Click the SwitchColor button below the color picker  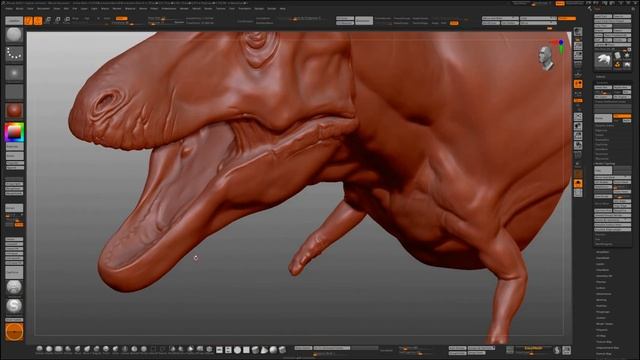coord(14,146)
